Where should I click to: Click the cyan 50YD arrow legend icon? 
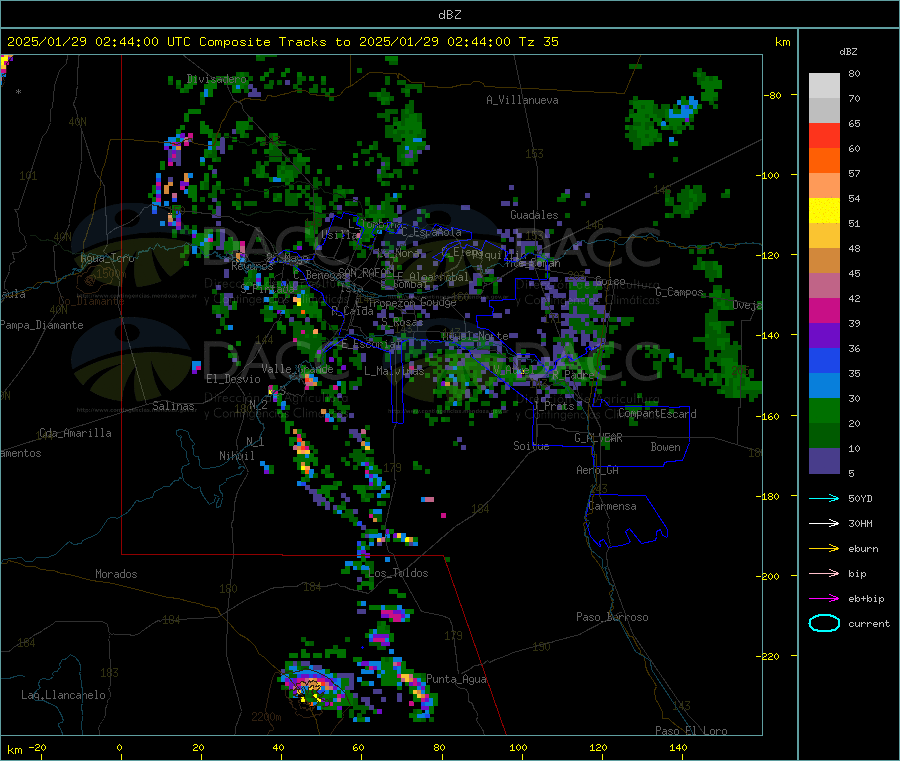click(824, 498)
